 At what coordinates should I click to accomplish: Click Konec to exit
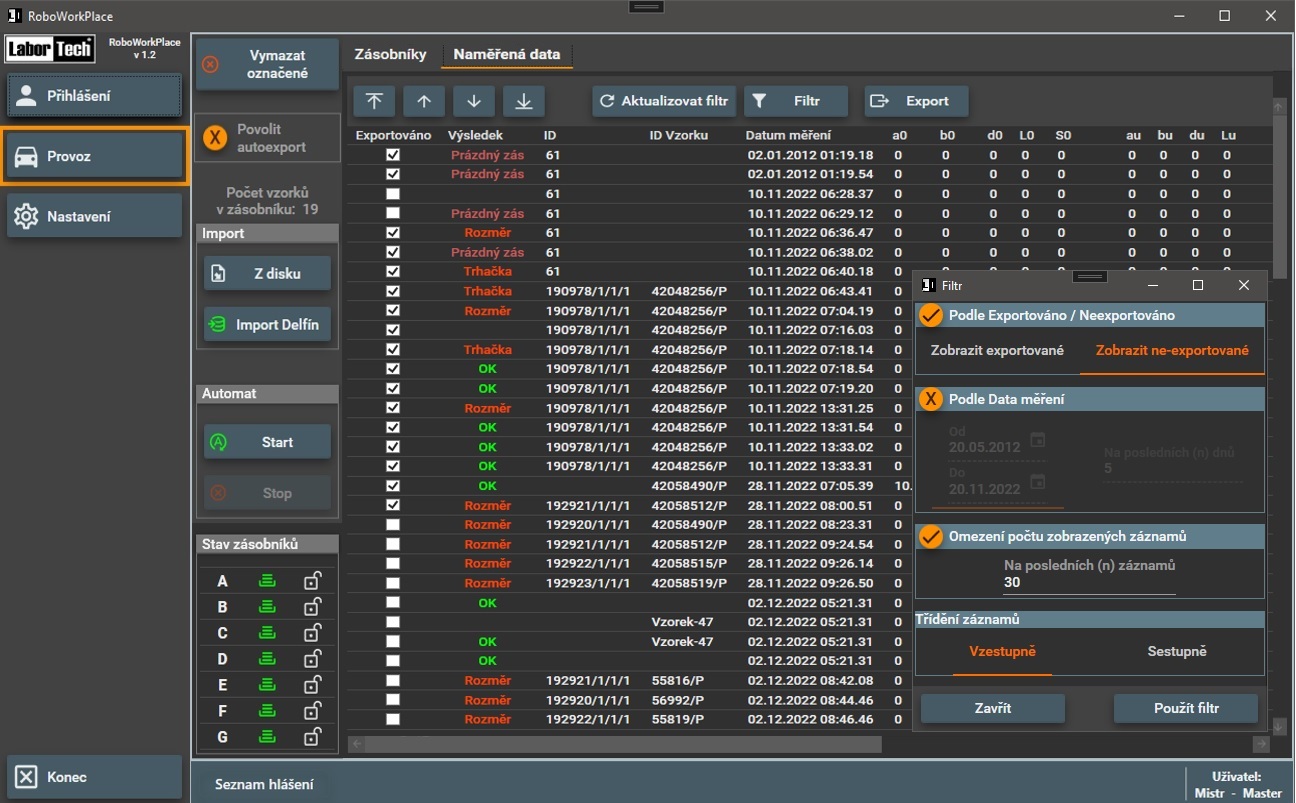click(95, 777)
